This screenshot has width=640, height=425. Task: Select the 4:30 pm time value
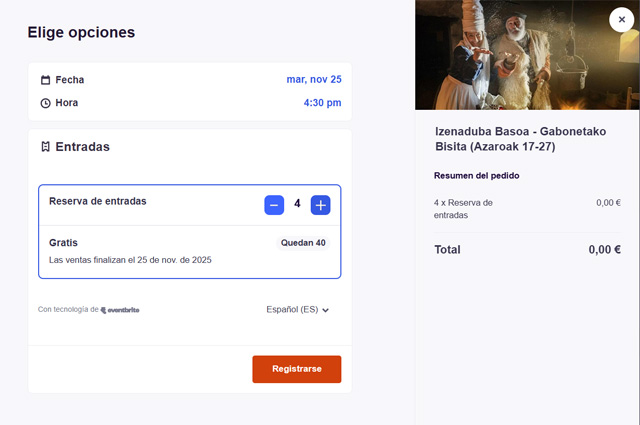click(322, 103)
